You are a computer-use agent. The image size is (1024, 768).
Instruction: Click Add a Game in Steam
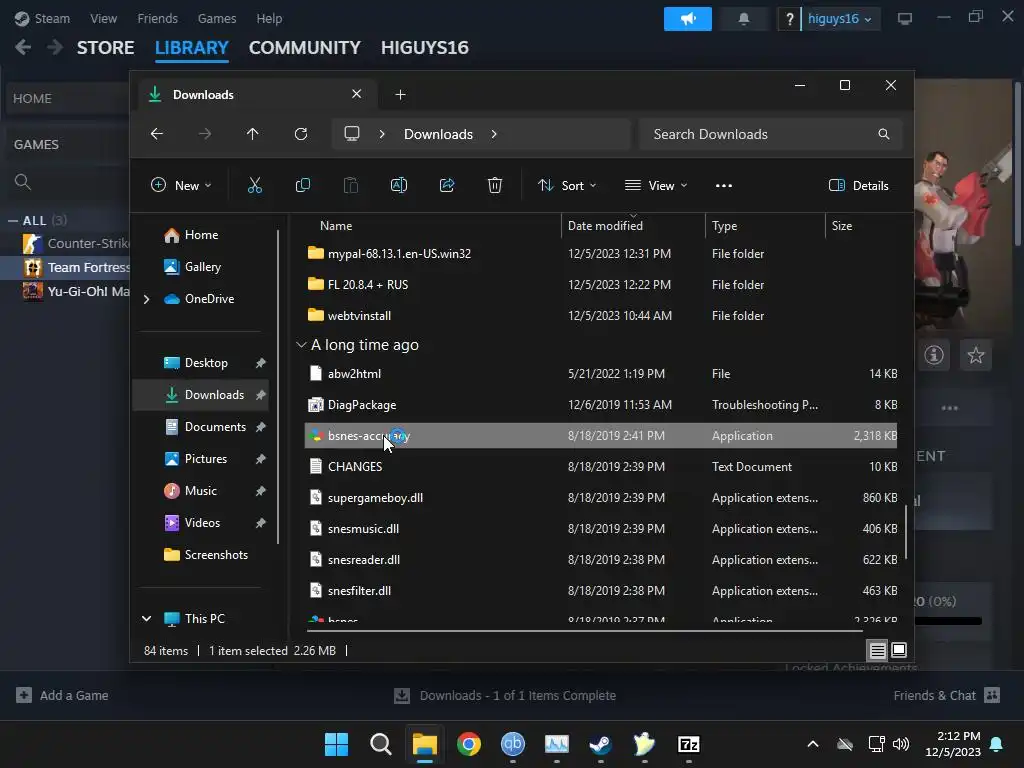pos(63,696)
